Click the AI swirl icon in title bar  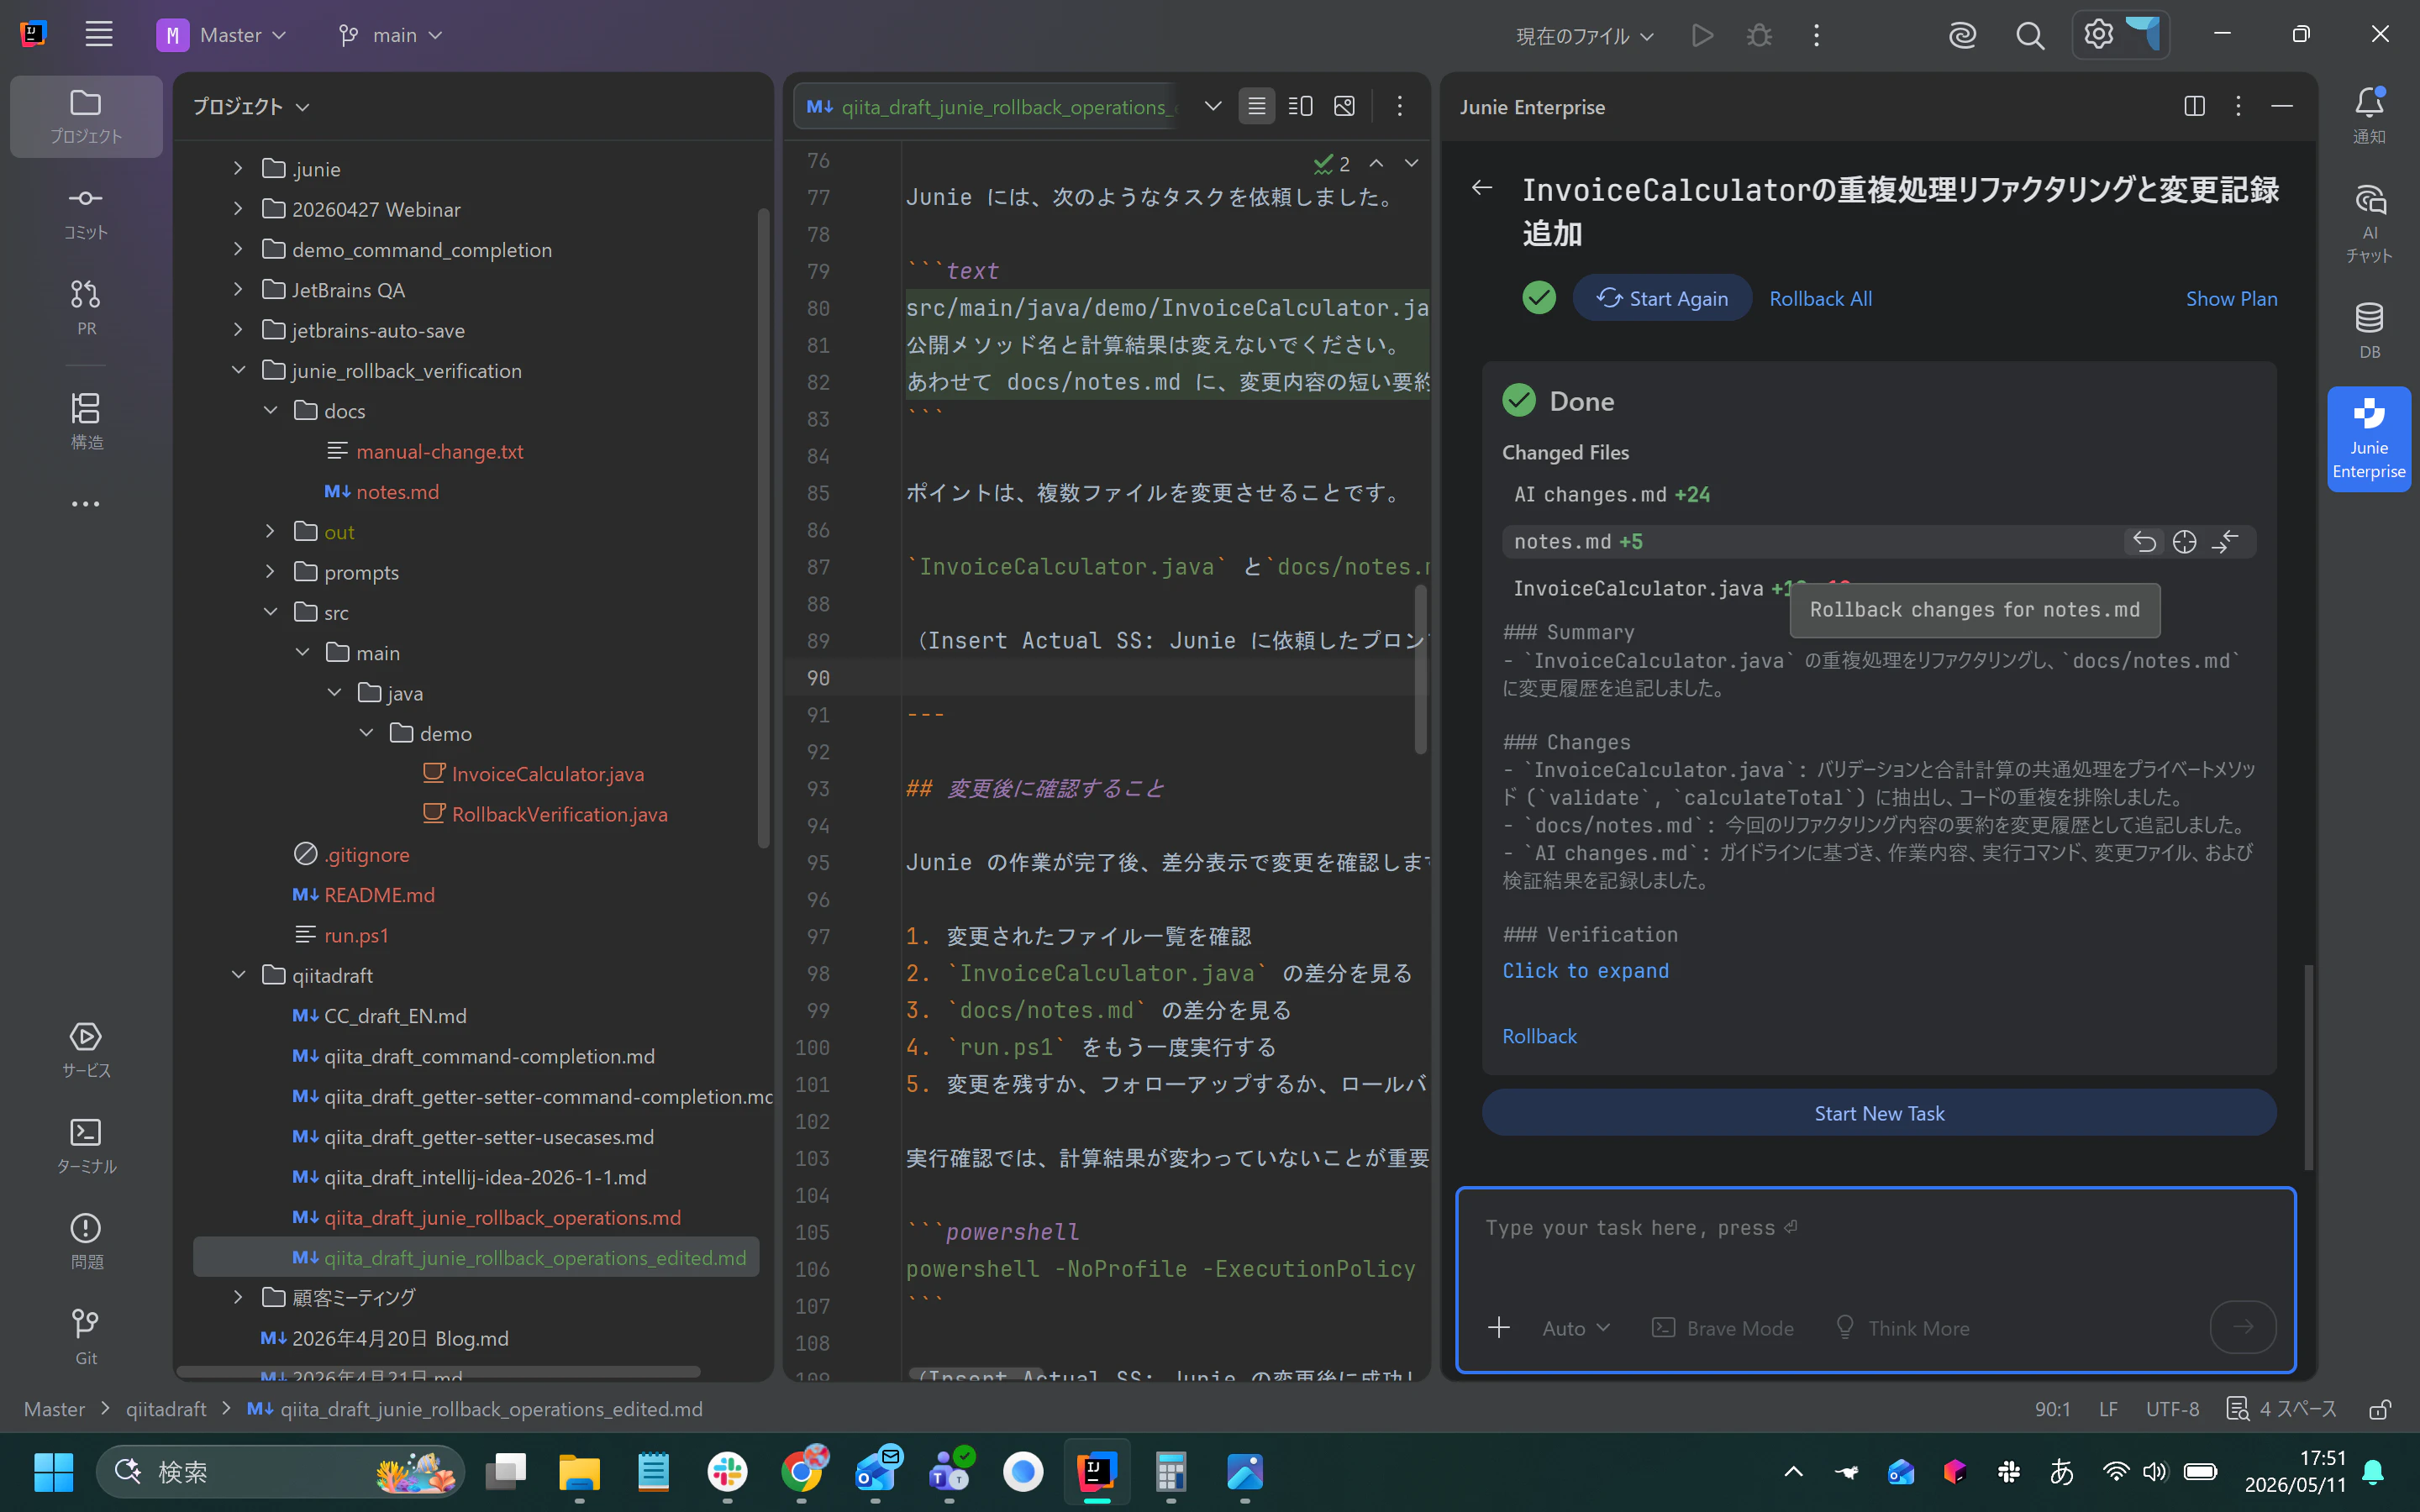tap(1962, 36)
